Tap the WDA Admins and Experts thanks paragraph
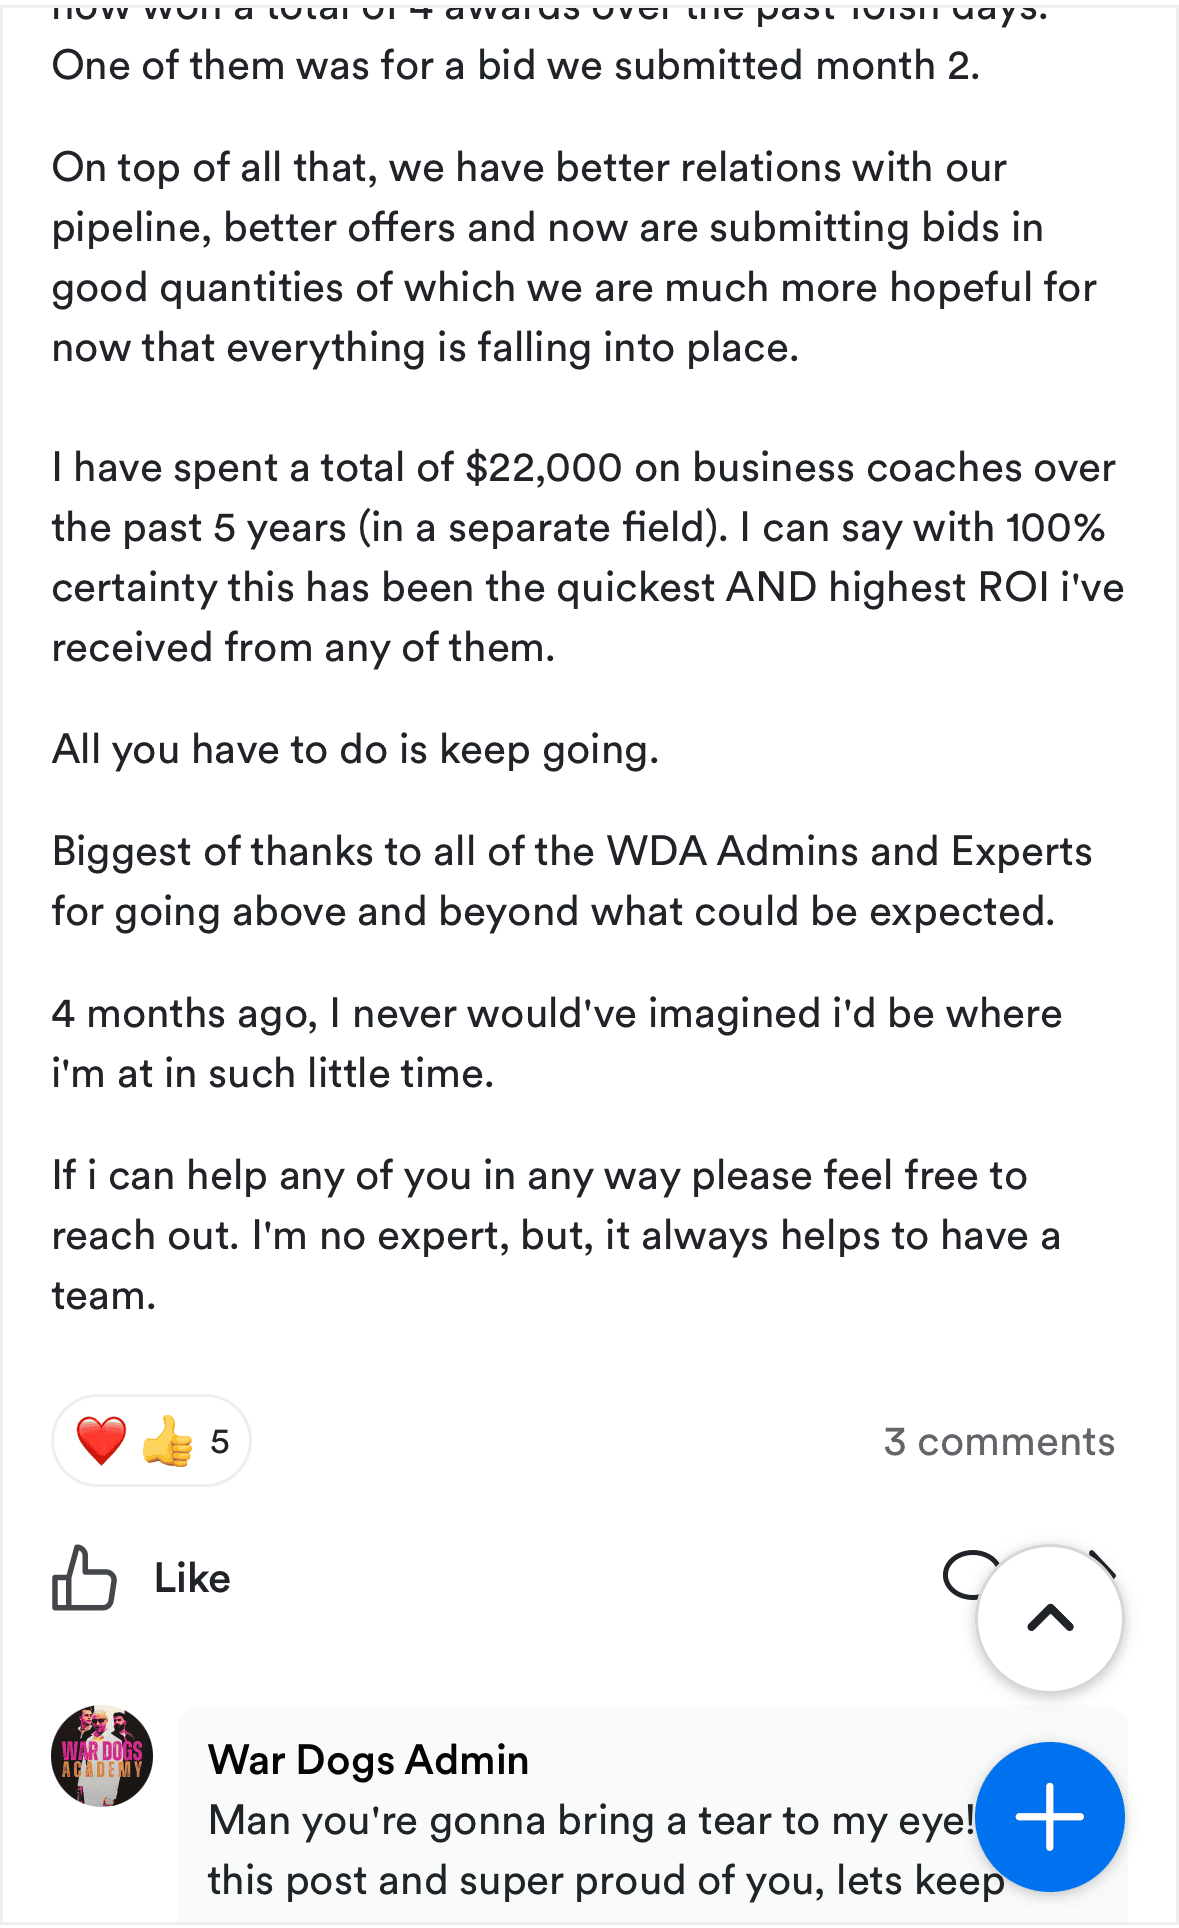The height and width of the screenshot is (1928, 1179). [x=572, y=881]
